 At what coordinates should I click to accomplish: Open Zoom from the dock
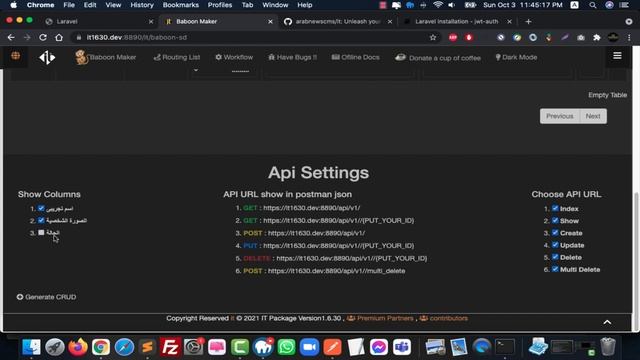coord(309,347)
